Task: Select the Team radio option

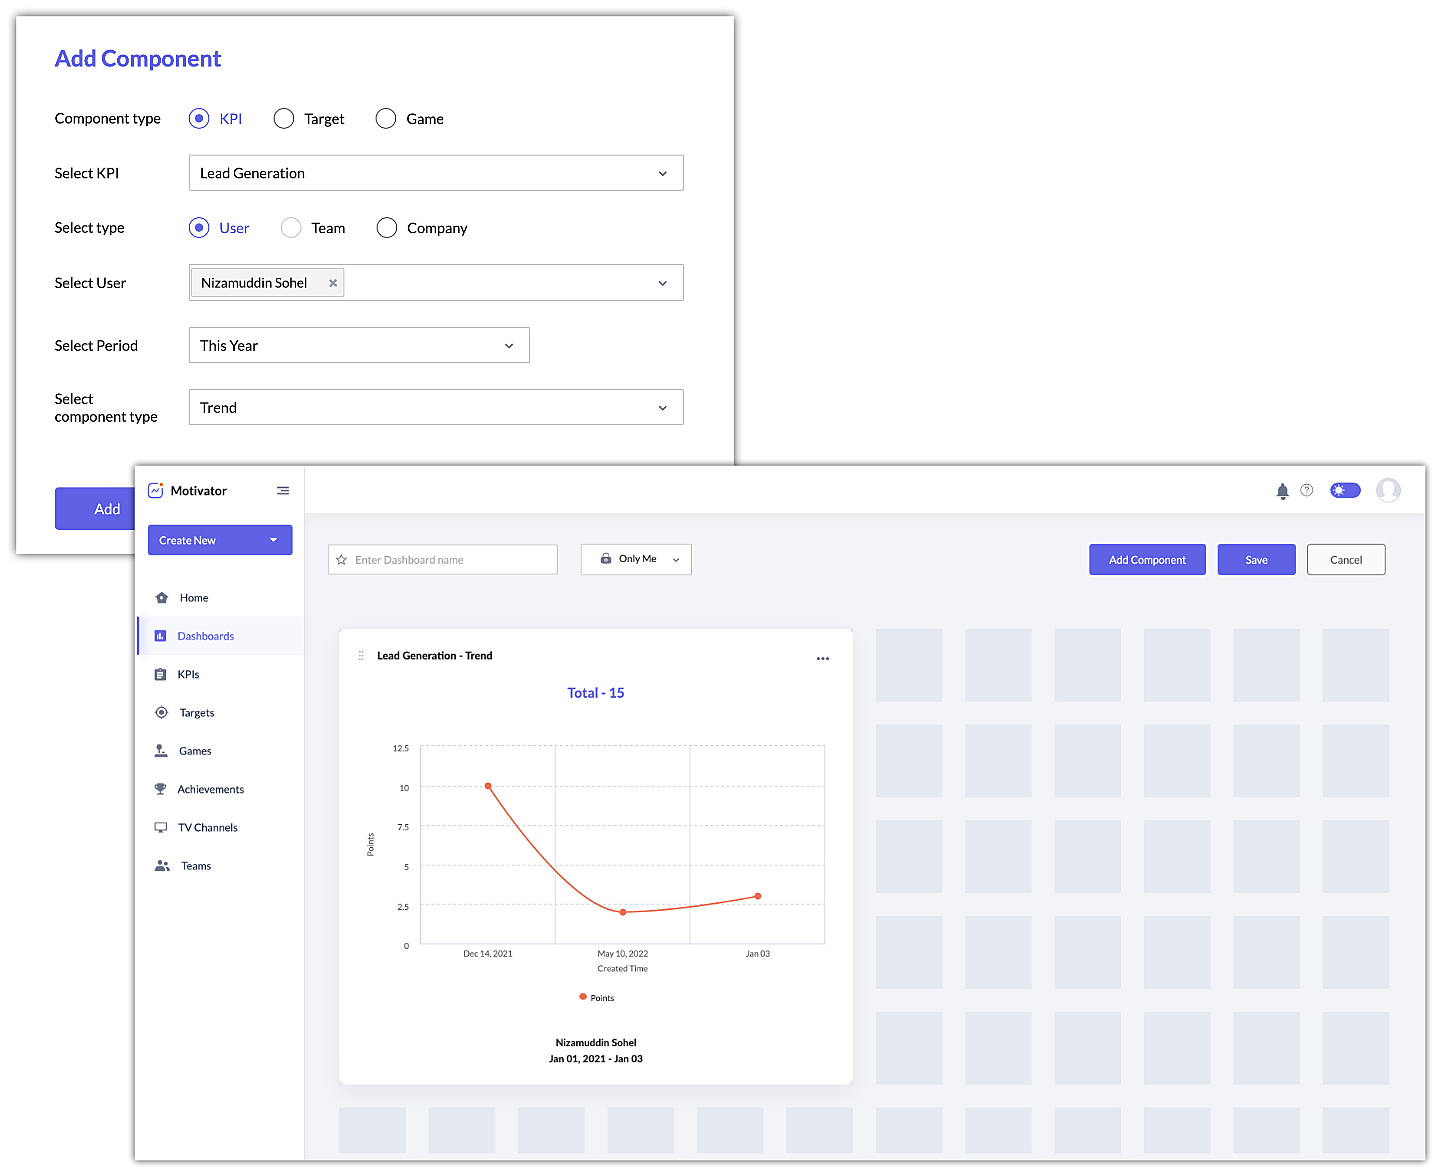Action: tap(291, 228)
